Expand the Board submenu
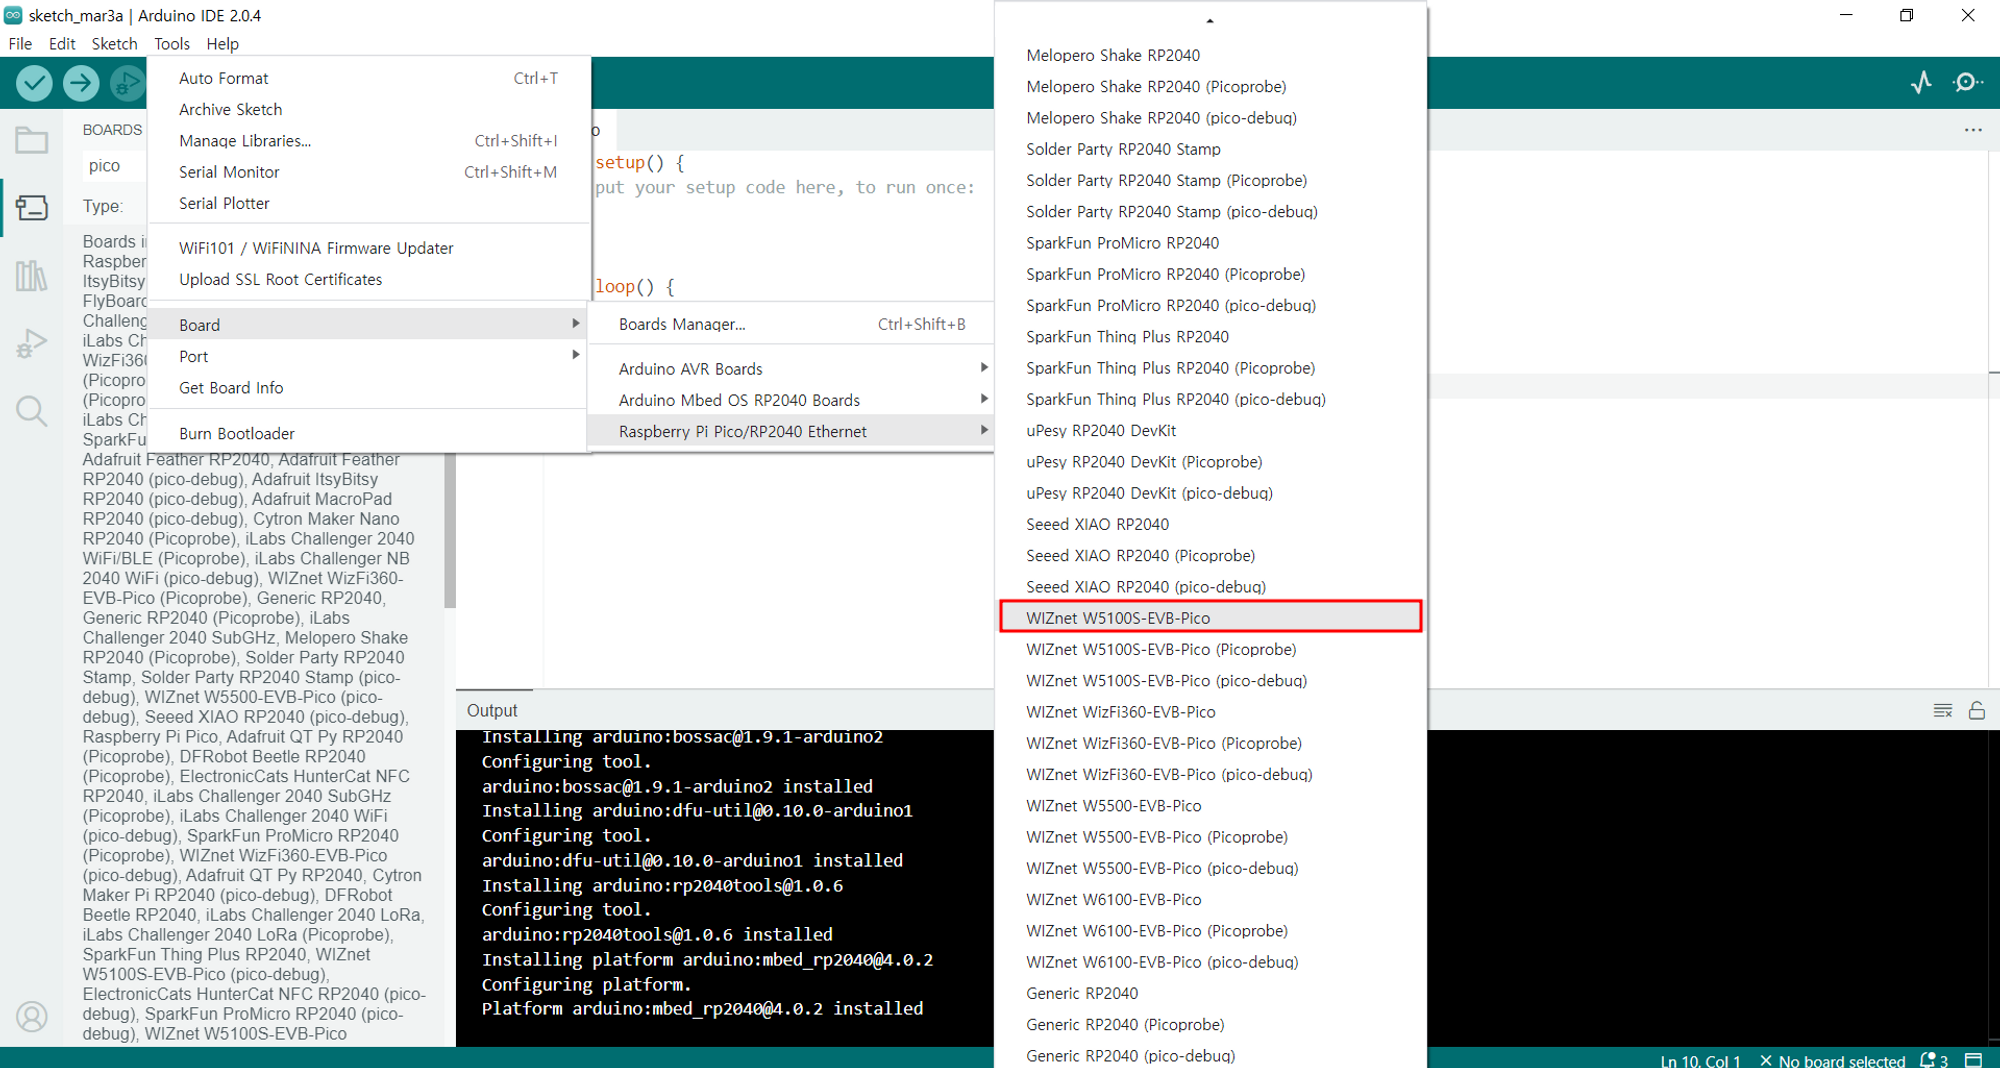Screen dimensions: 2000x1068 coord(199,324)
